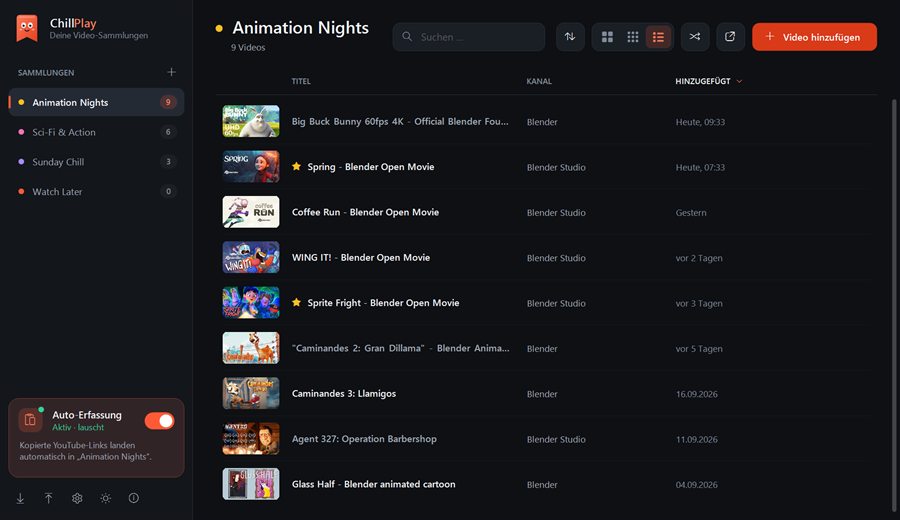Click date vor 5 Tagen
This screenshot has width=900, height=520.
pos(699,348)
